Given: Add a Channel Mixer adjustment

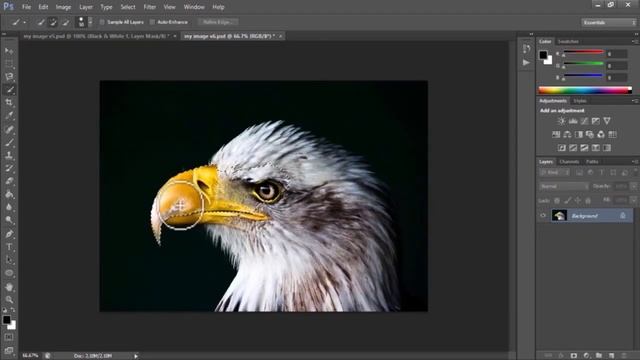Looking at the screenshot, I should [601, 134].
